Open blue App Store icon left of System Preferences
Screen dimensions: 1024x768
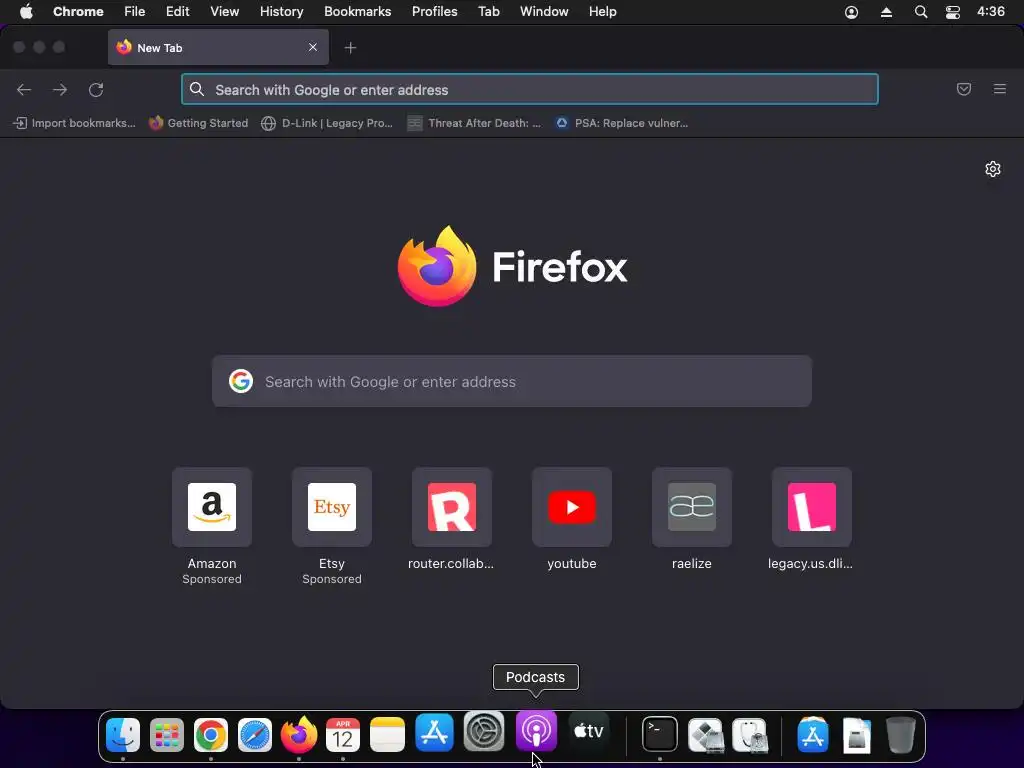click(x=434, y=732)
